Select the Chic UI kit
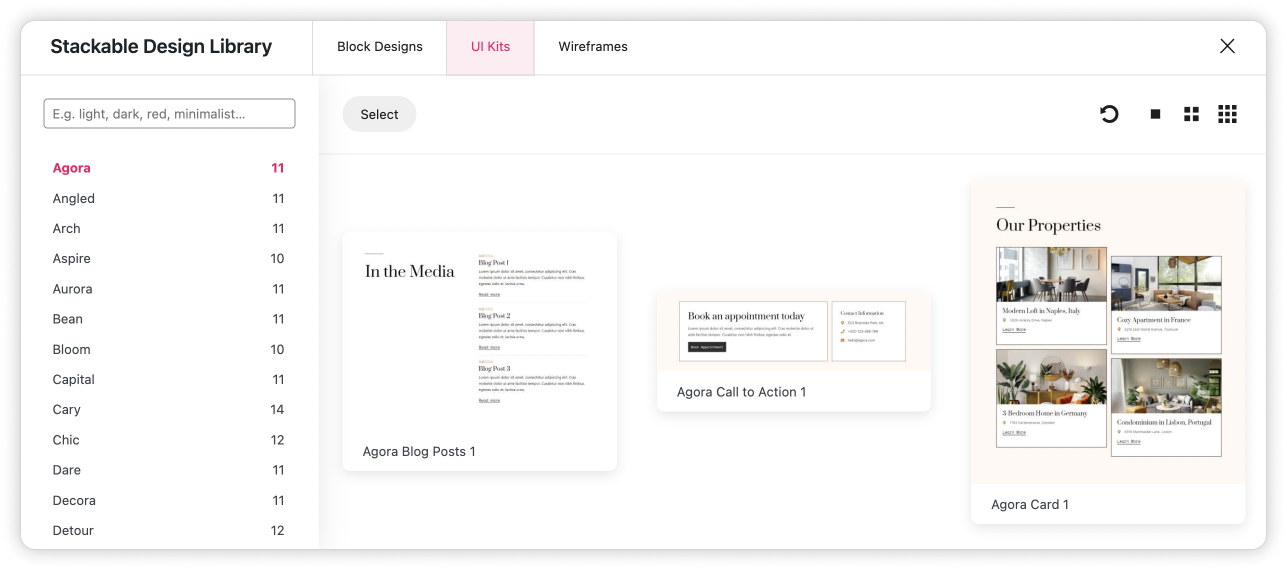This screenshot has height=570, width=1287. coord(169,440)
